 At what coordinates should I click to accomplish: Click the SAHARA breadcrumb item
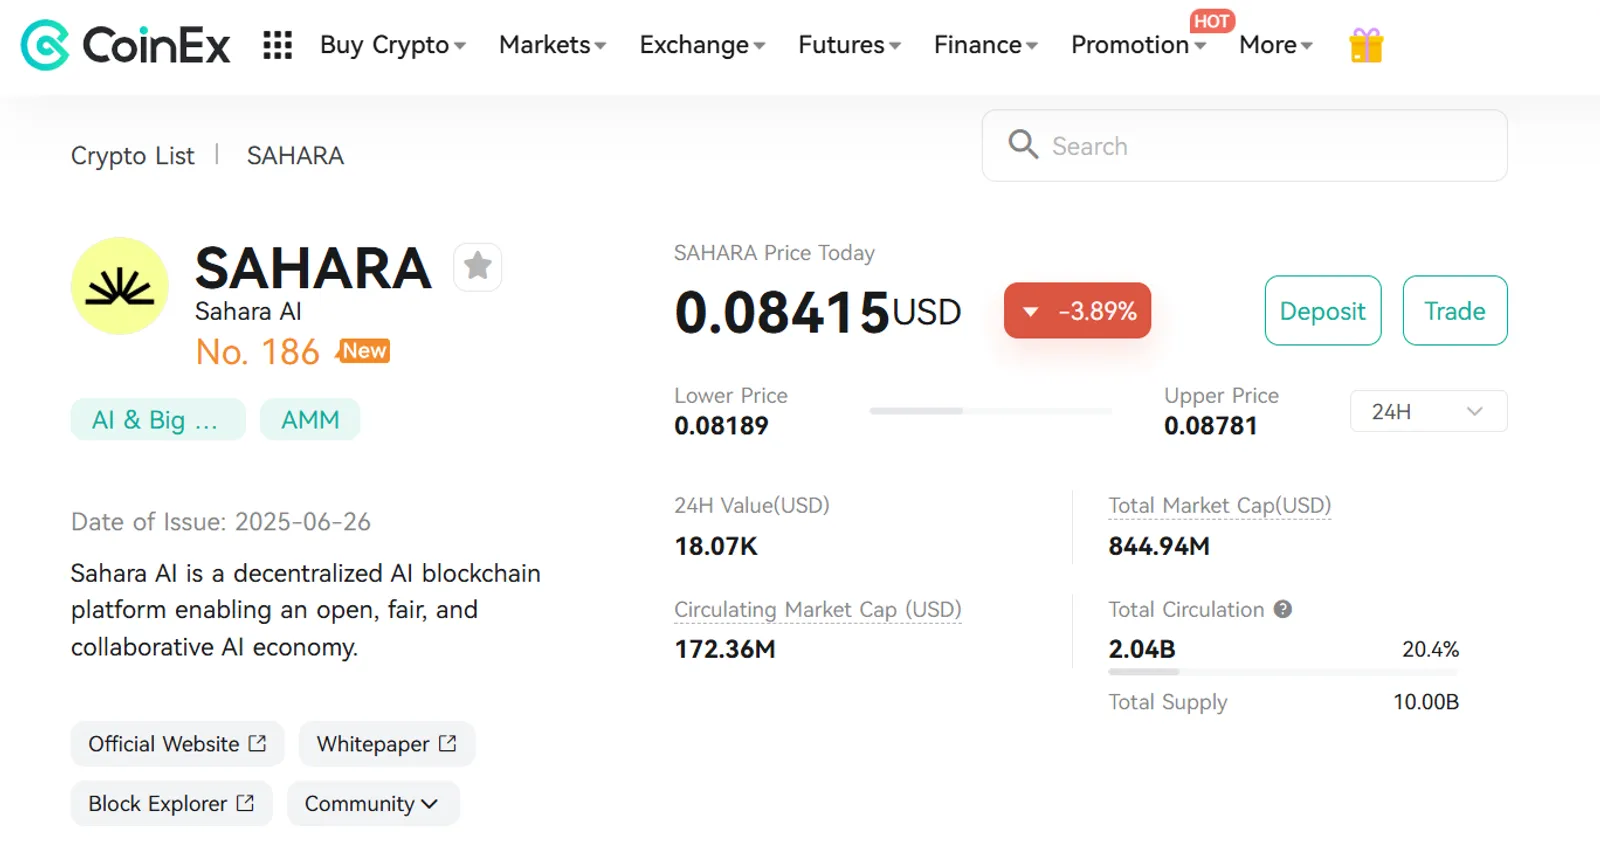point(295,156)
